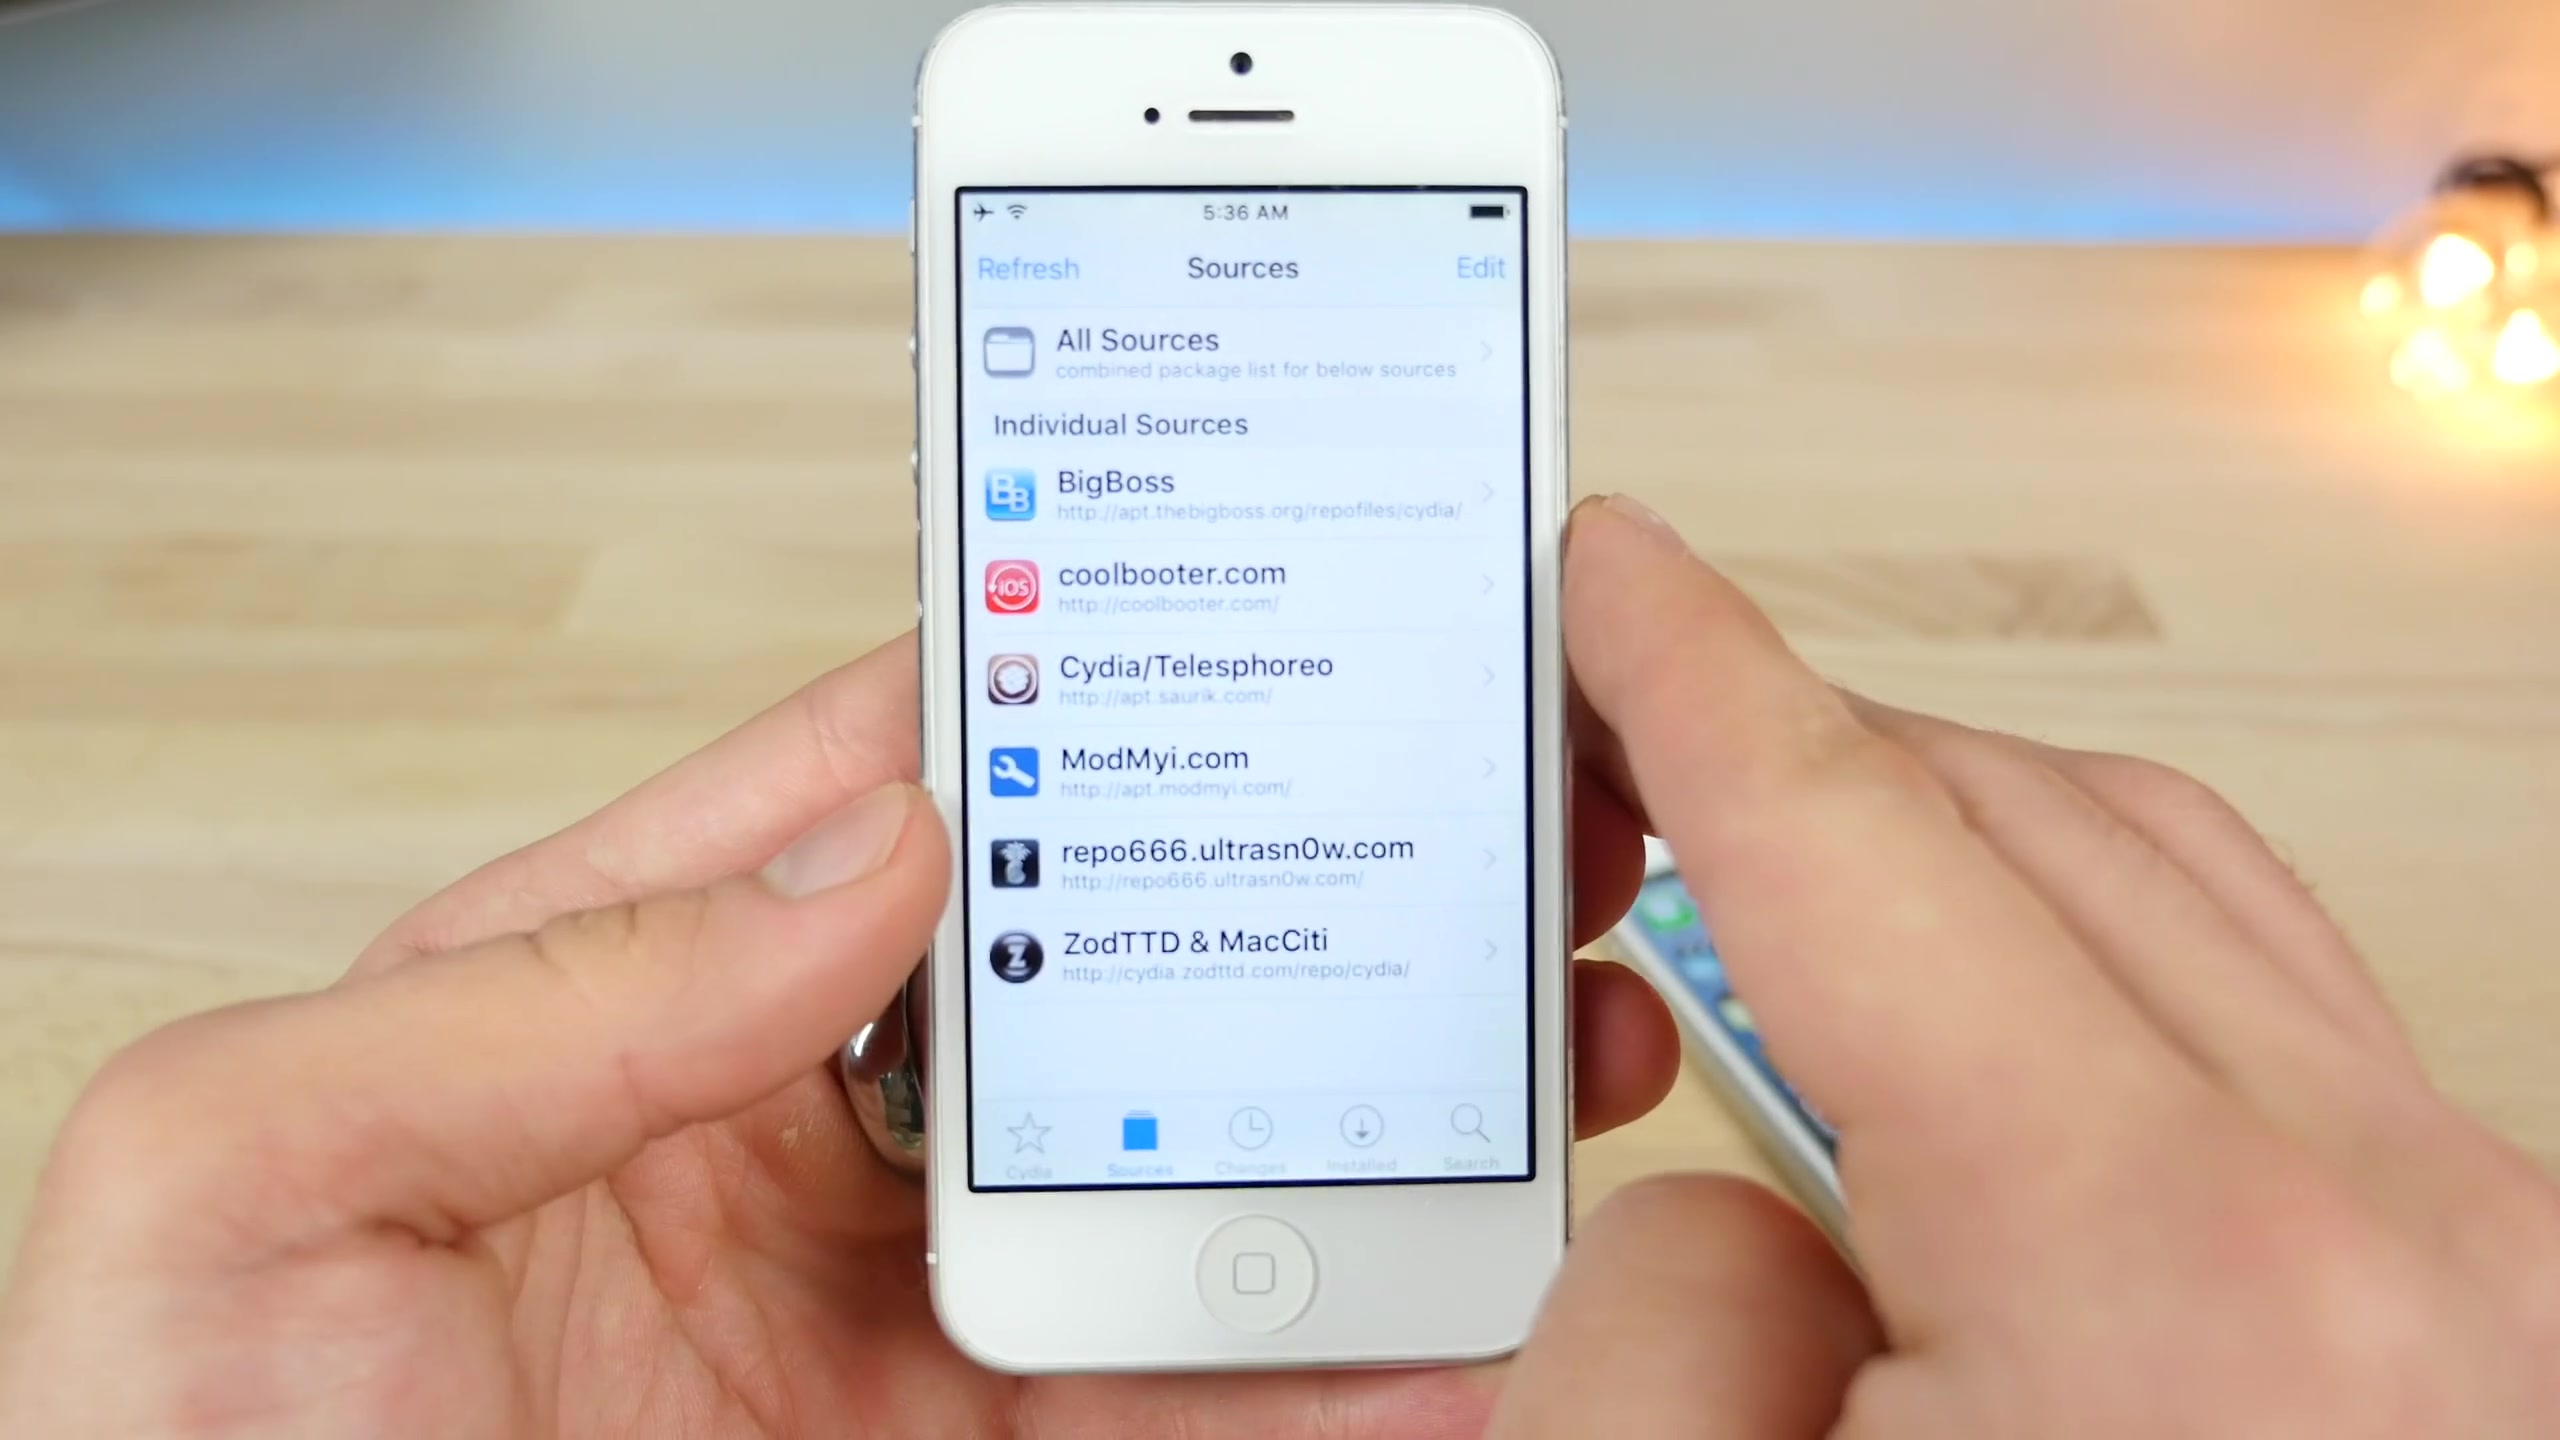Screen dimensions: 2560x1440
Task: Tap the Cydia tab icon at bottom
Action: pyautogui.click(x=1027, y=1138)
